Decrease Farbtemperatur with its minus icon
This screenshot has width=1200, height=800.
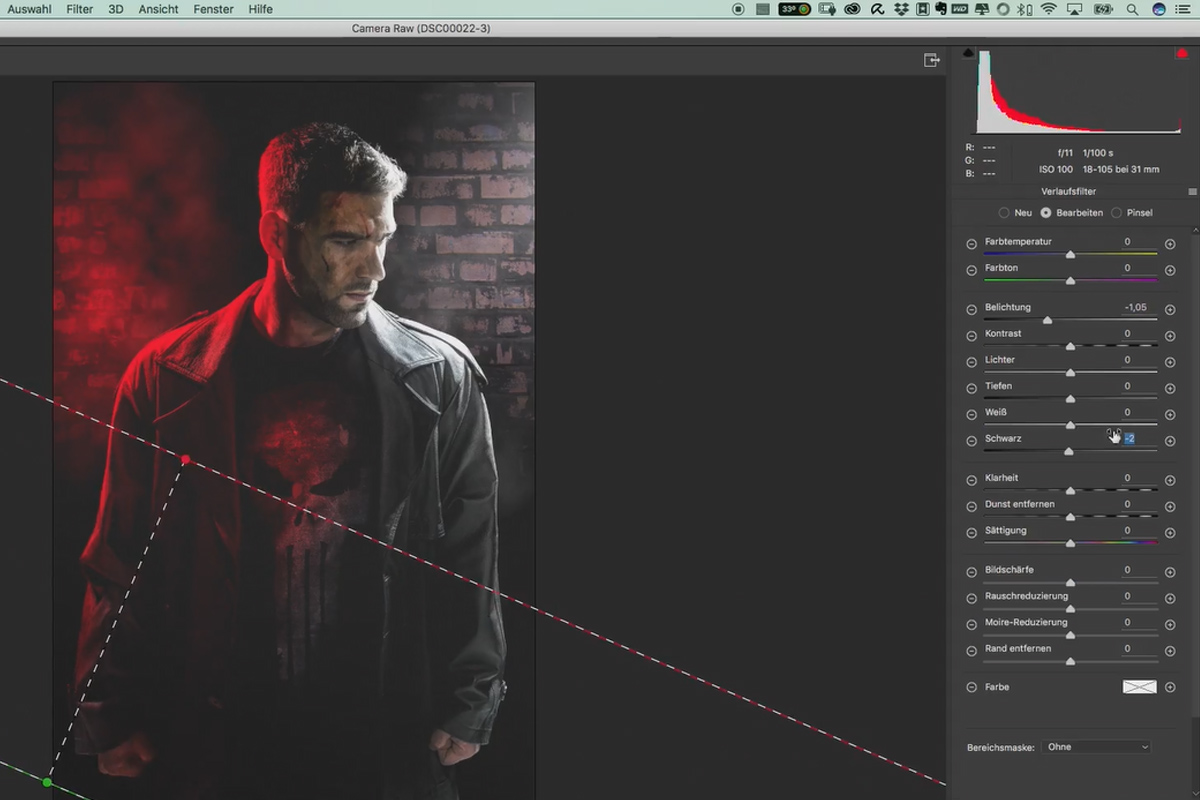click(971, 244)
